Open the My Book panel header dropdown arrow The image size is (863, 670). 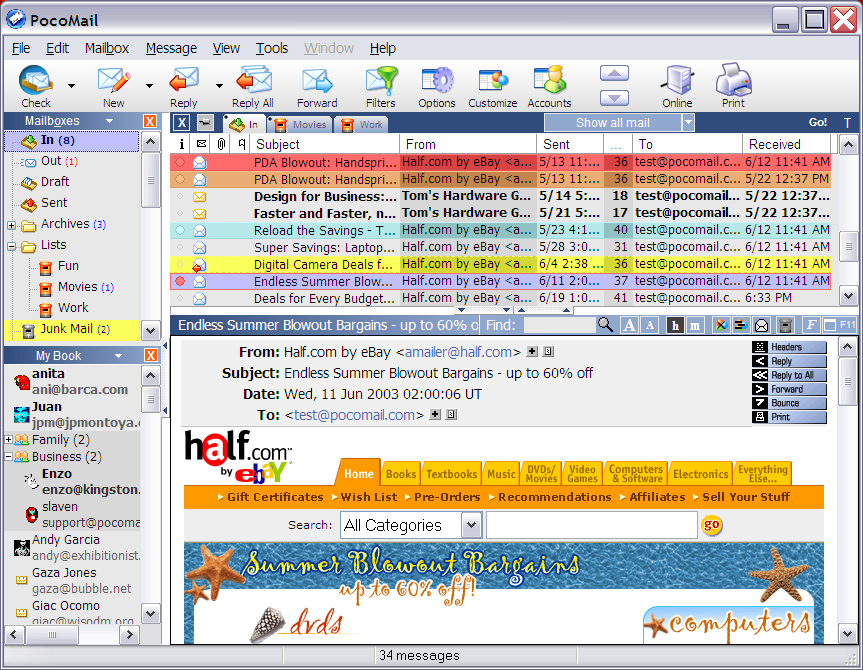pos(118,356)
